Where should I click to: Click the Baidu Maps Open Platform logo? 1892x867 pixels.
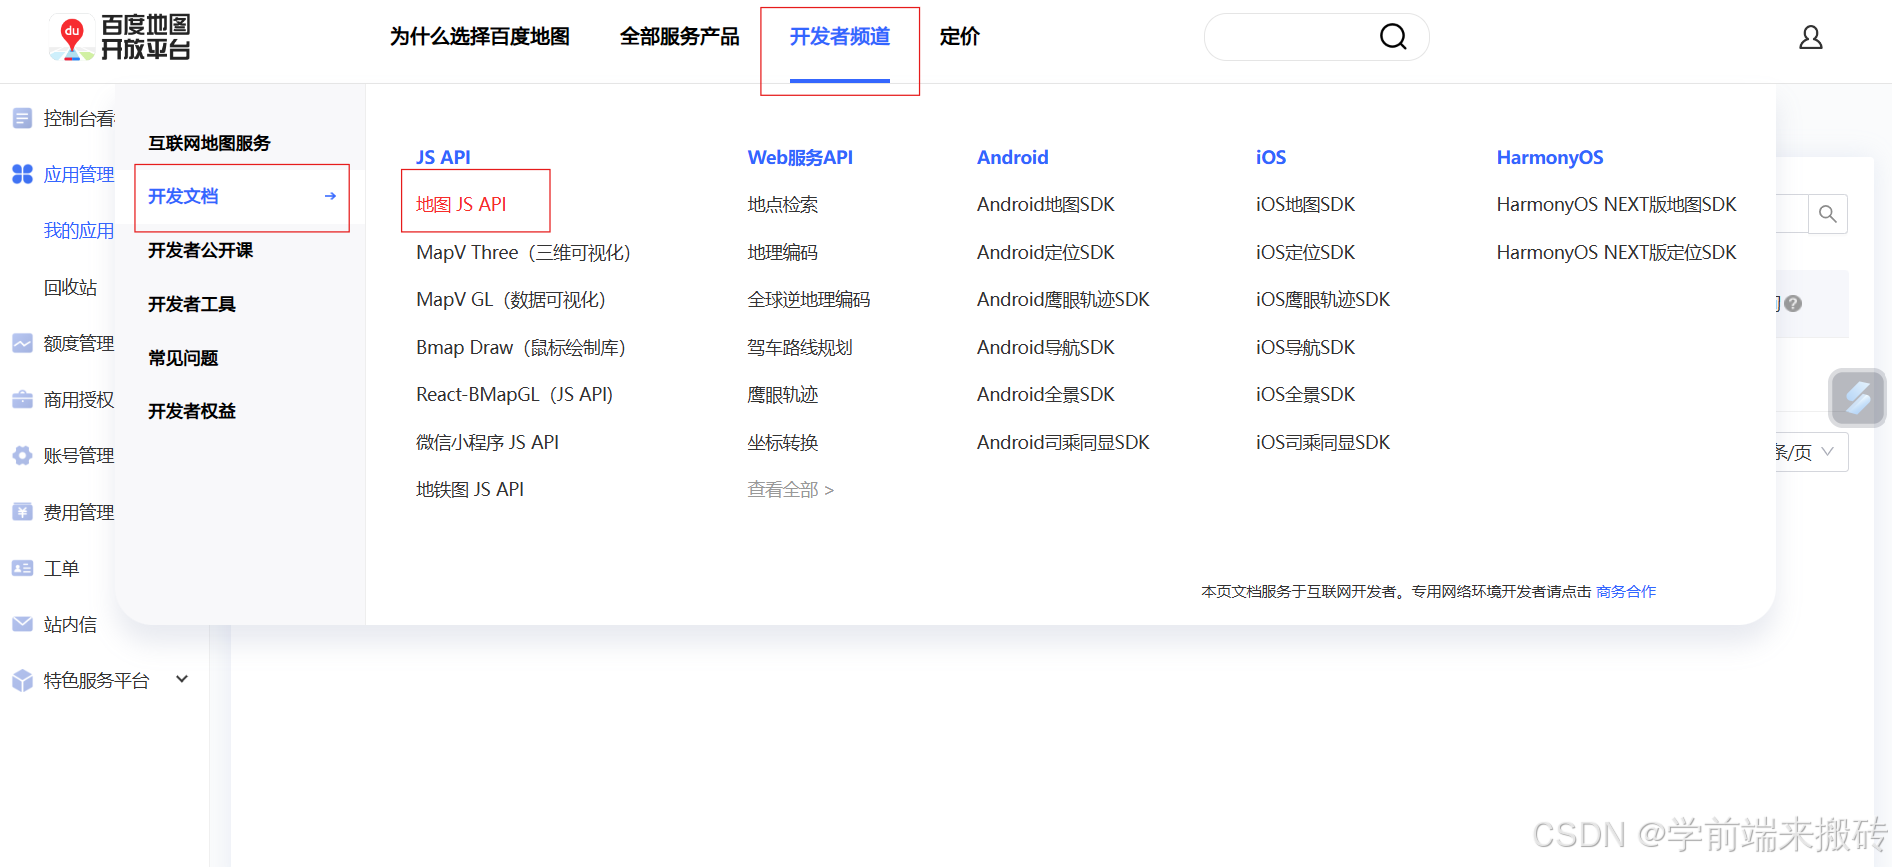coord(120,37)
